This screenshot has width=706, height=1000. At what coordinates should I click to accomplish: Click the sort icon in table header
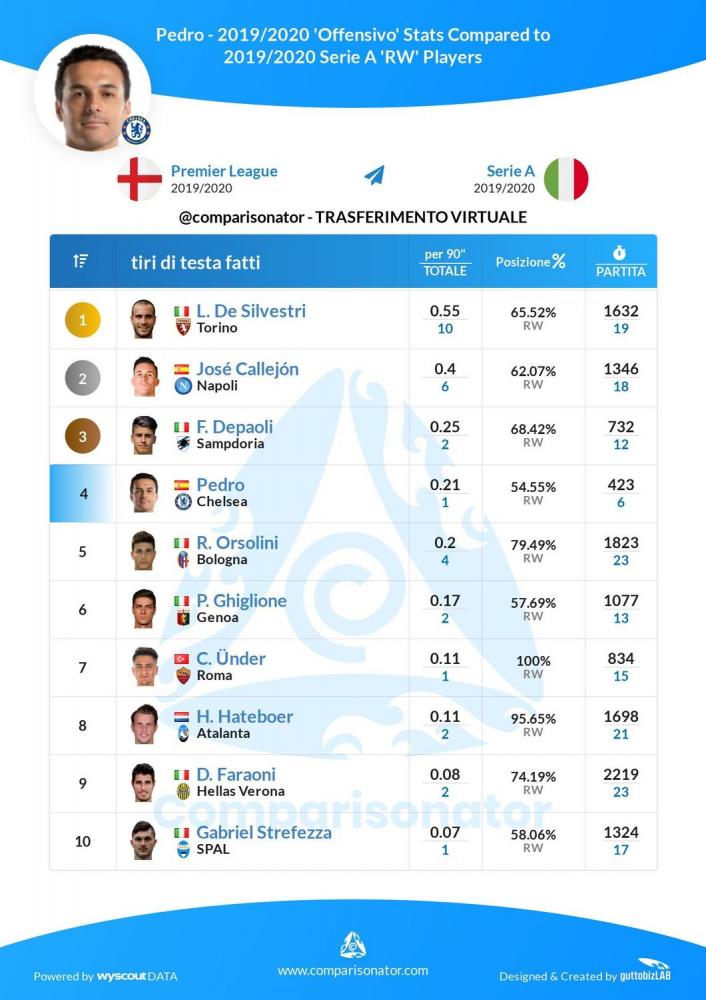[x=80, y=261]
